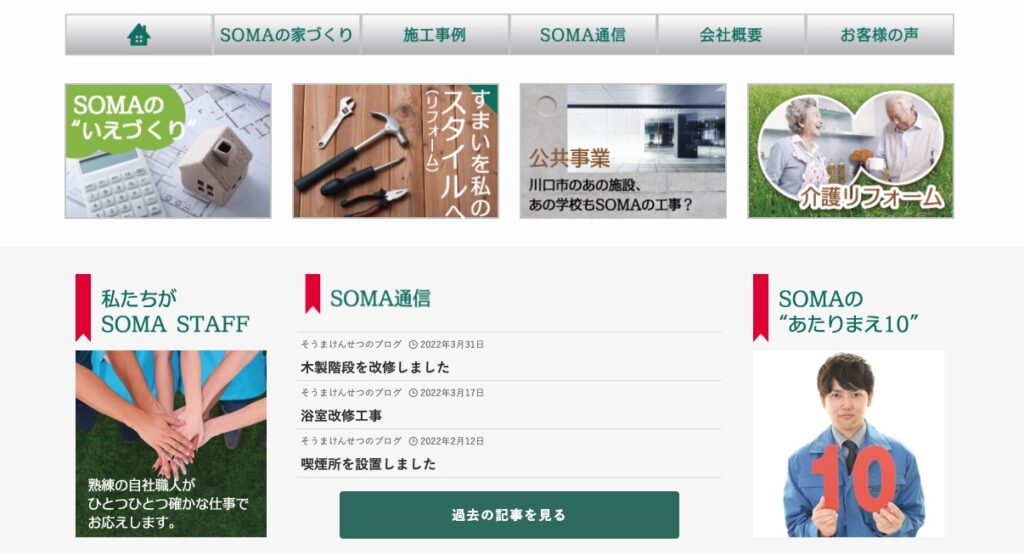This screenshot has height=554, width=1024.
Task: Open the 施工事例 navigation tab
Action: tap(435, 35)
